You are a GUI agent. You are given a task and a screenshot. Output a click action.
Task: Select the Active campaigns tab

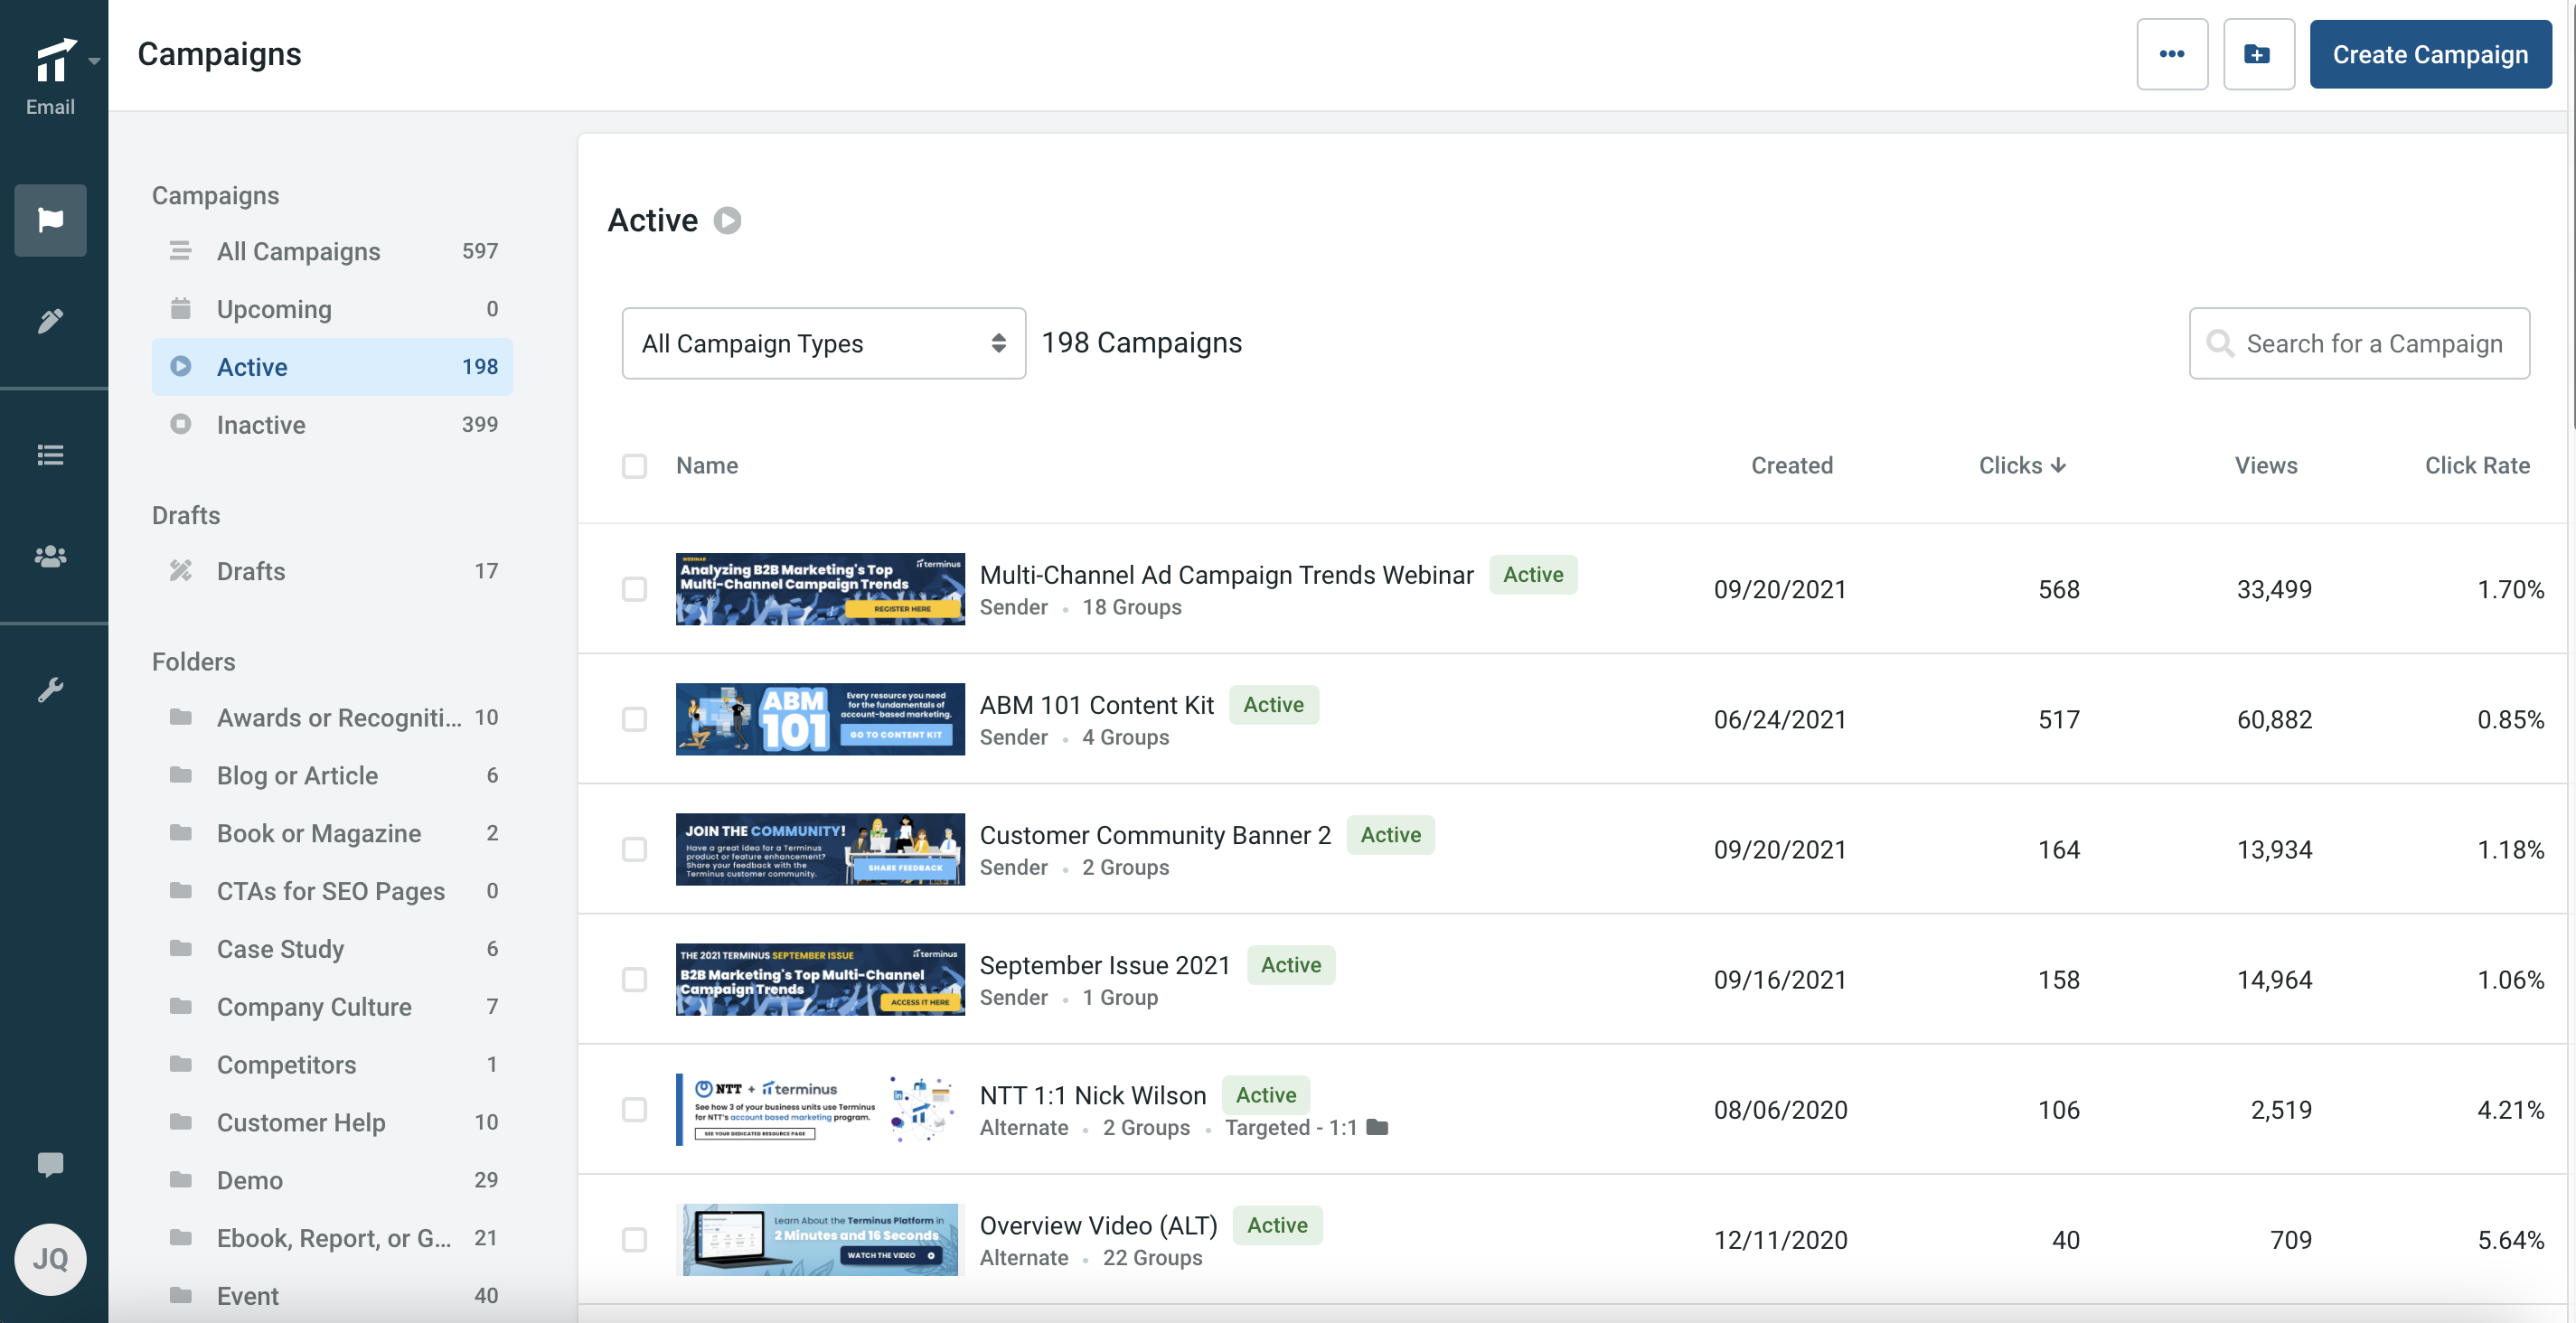(251, 364)
